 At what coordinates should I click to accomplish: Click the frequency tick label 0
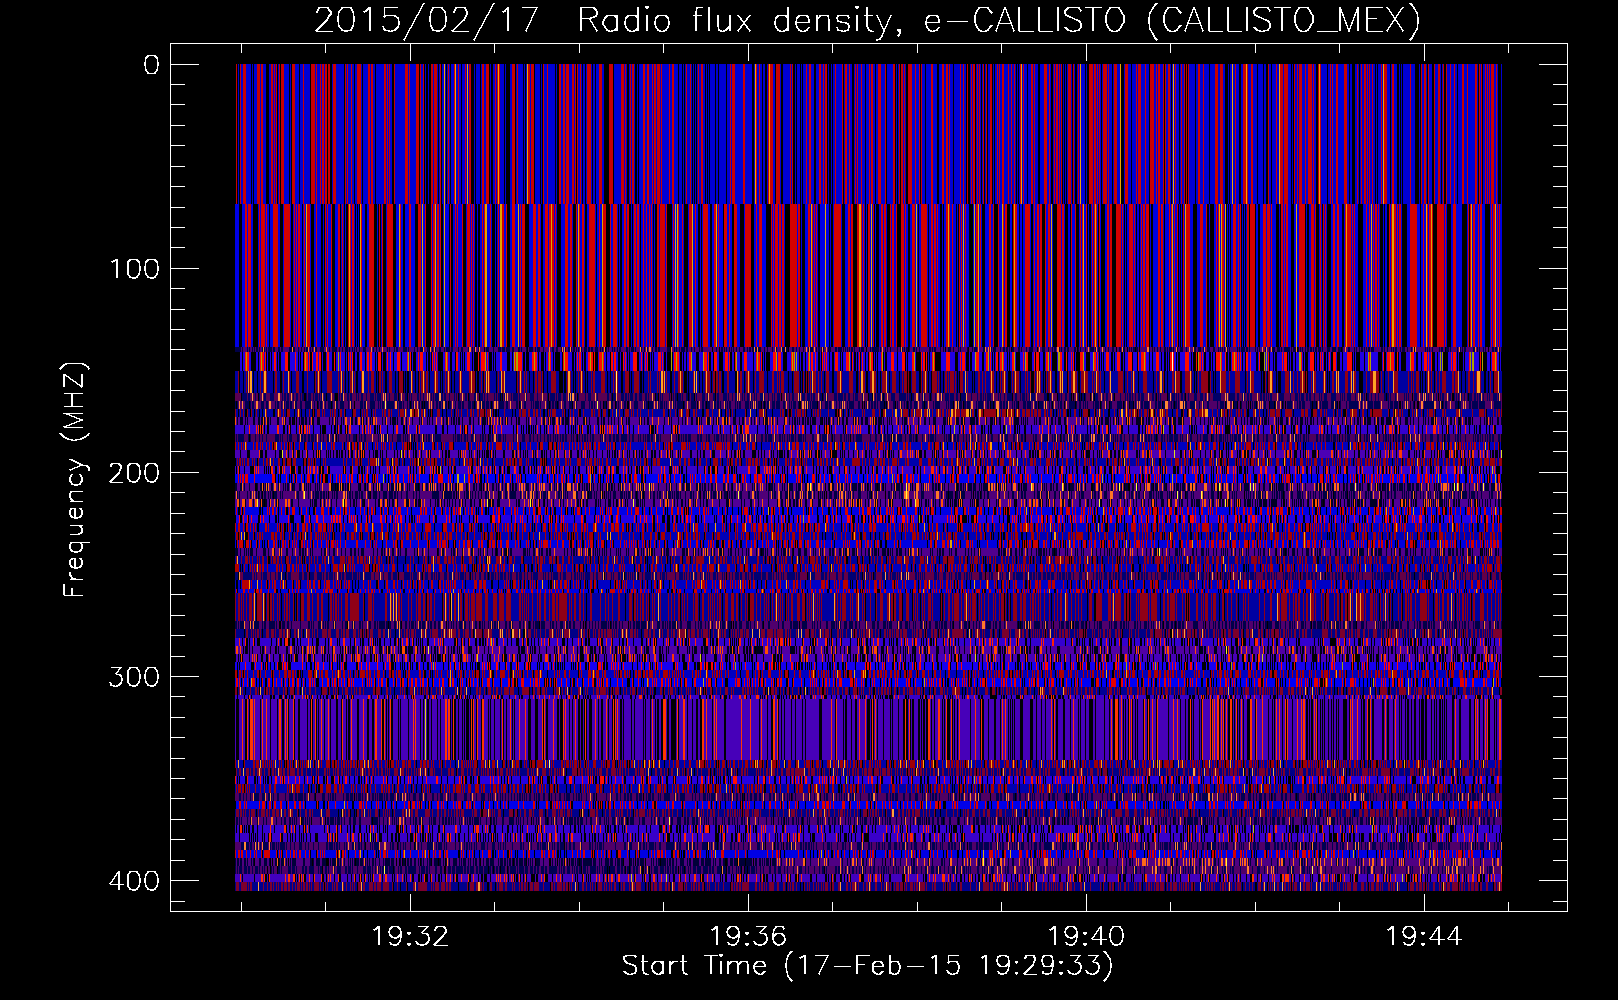coord(151,65)
